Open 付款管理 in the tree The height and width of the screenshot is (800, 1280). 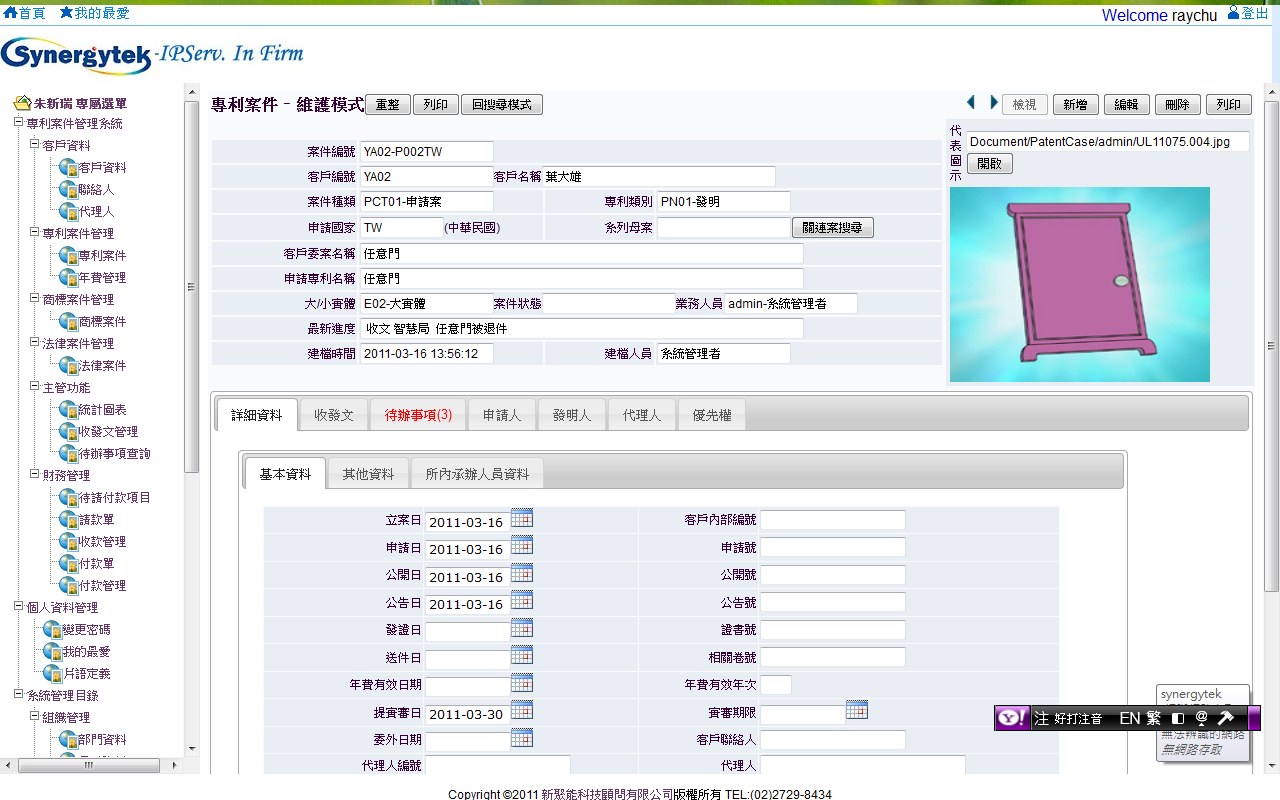click(102, 586)
